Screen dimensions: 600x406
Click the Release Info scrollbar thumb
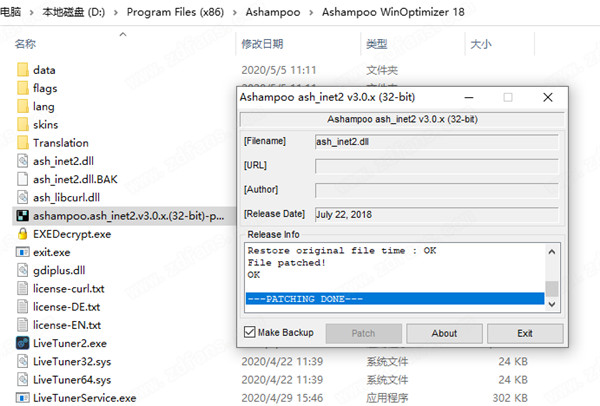tap(551, 289)
